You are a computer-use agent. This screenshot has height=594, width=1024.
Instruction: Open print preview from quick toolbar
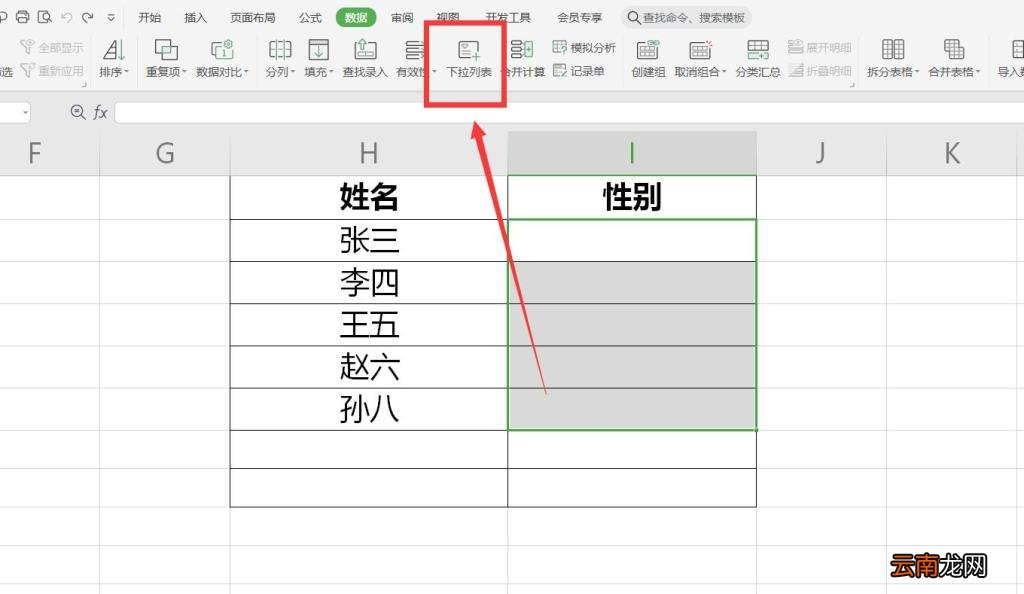pos(44,17)
